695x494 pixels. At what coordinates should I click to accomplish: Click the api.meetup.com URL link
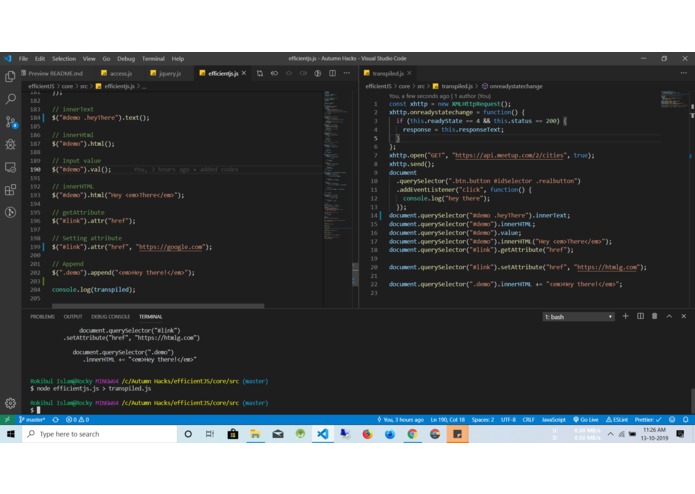[x=509, y=156]
